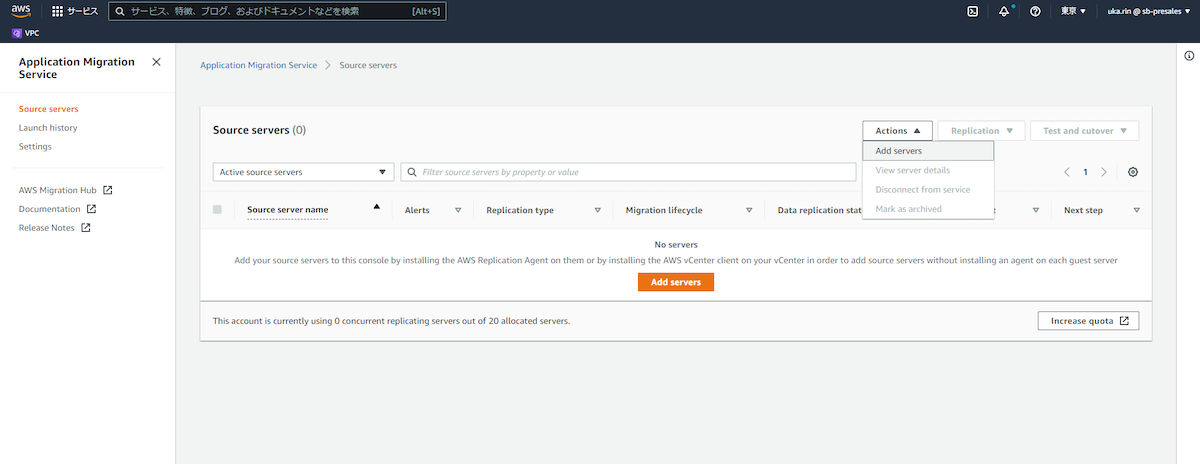Launch CloudShell terminal icon
Screen dimensions: 1200x464
tap(972, 11)
